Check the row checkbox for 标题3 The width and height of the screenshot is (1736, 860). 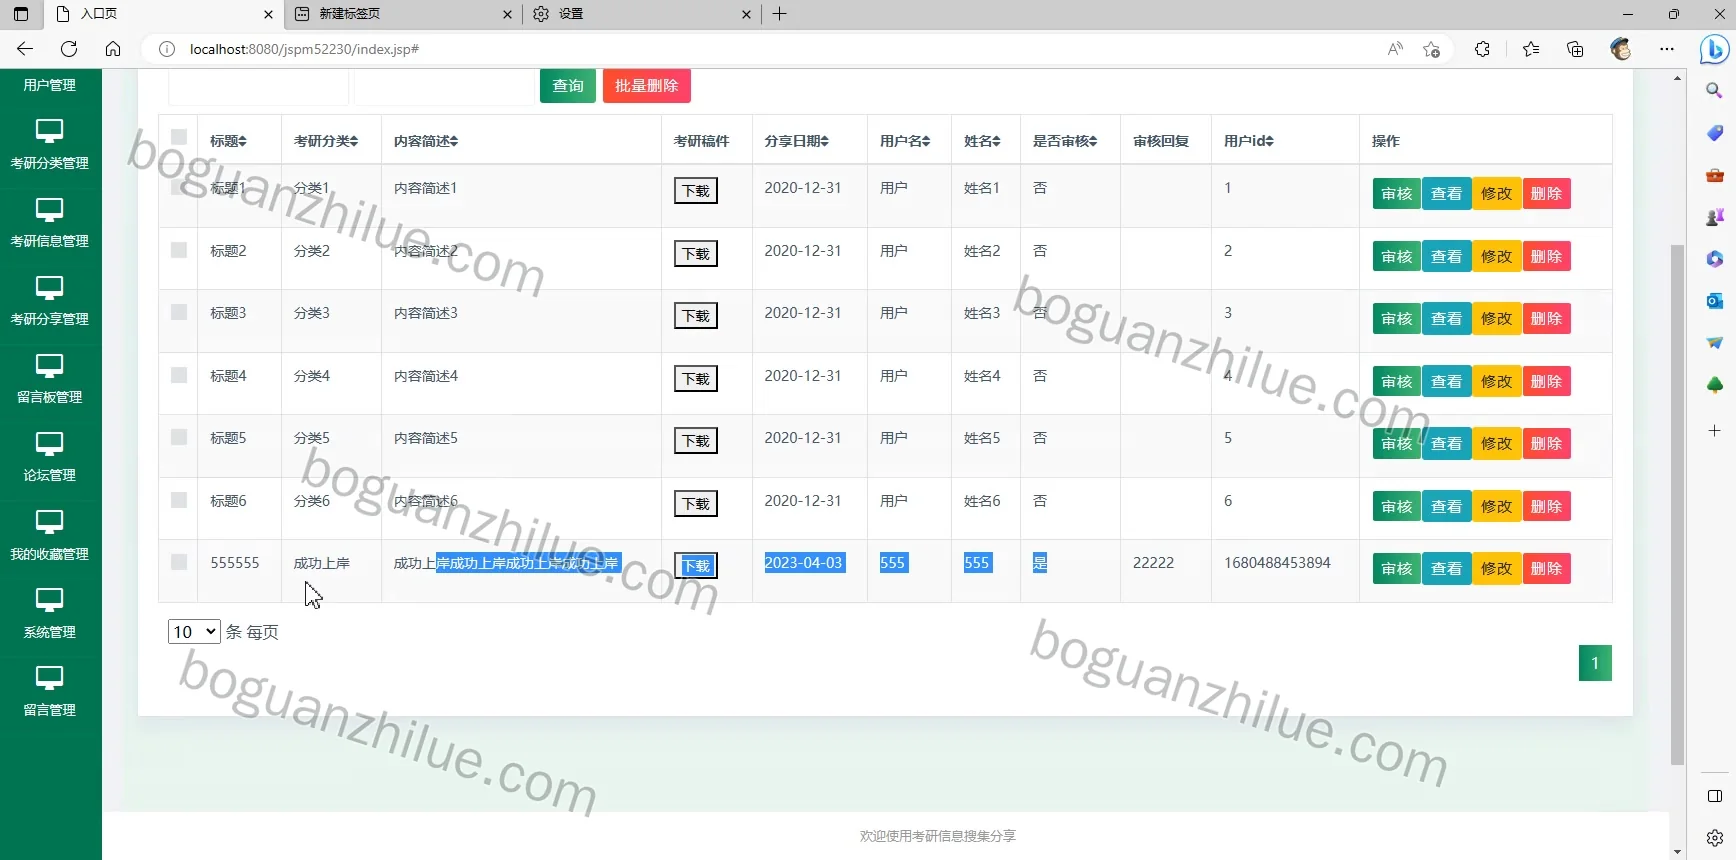179,312
